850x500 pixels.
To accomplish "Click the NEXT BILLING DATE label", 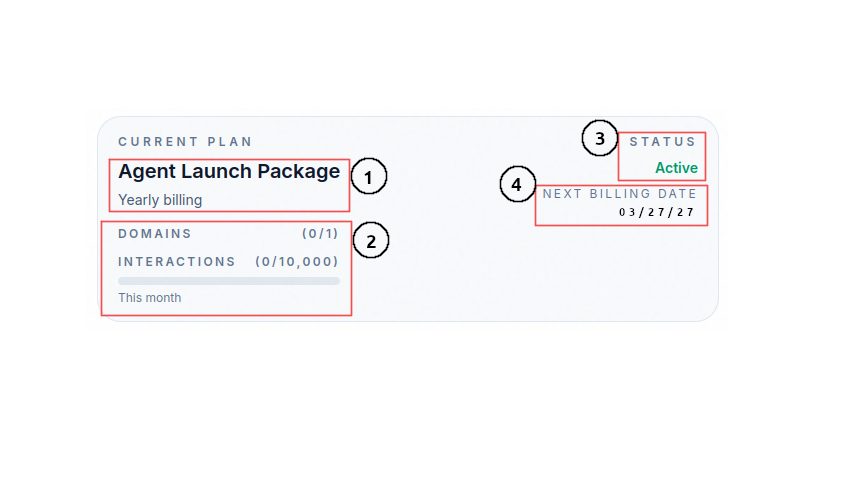I will pos(619,194).
